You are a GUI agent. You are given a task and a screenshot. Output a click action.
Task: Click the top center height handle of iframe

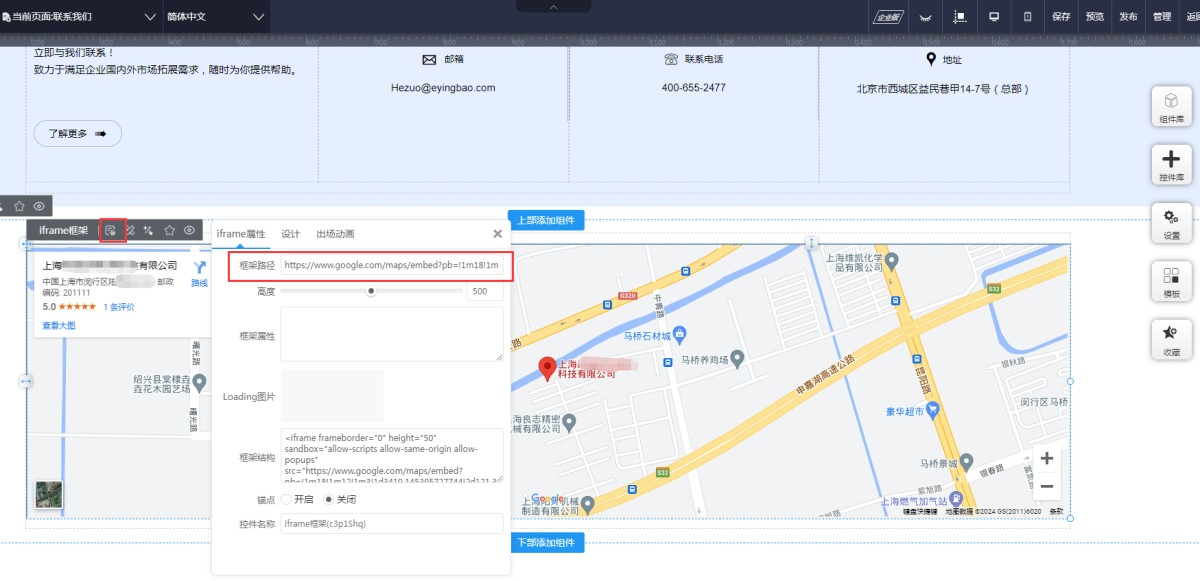811,243
